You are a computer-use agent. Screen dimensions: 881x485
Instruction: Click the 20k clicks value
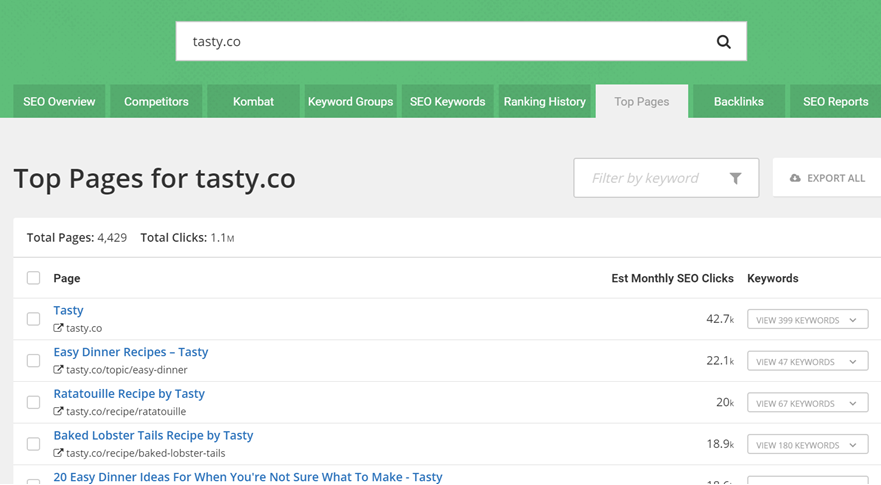tap(725, 402)
